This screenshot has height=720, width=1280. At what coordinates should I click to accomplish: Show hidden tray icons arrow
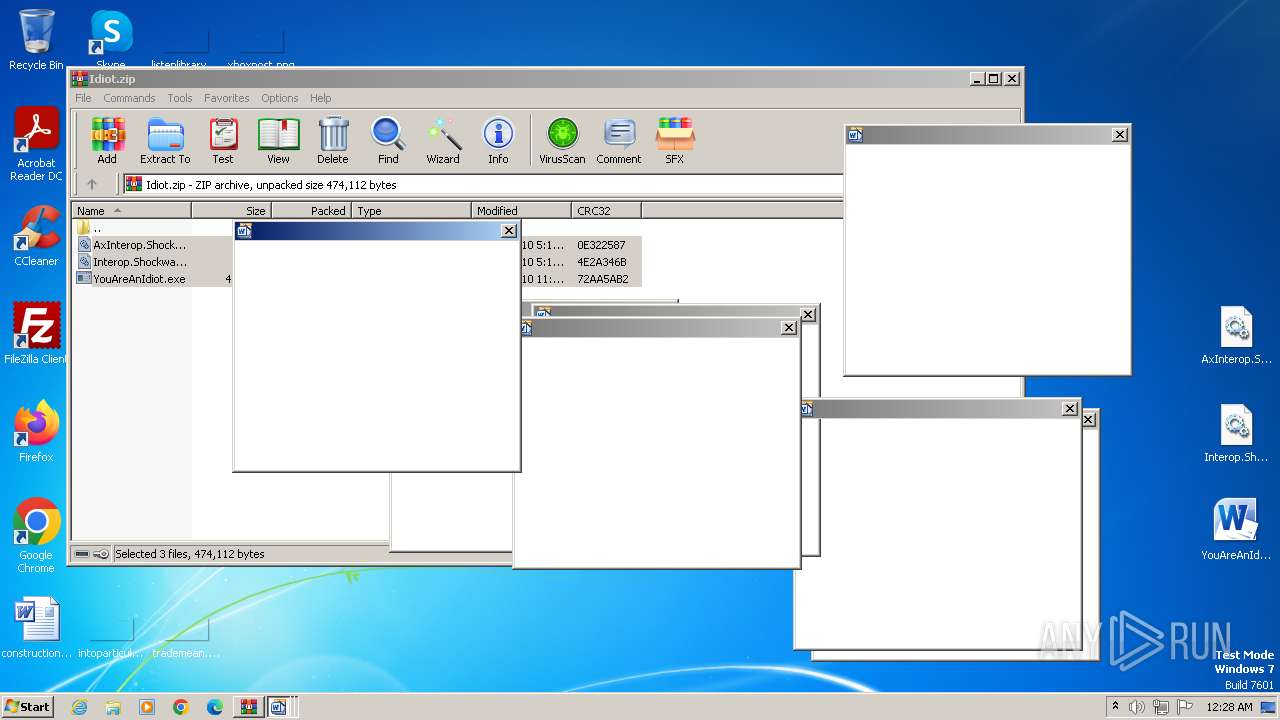click(x=1116, y=707)
